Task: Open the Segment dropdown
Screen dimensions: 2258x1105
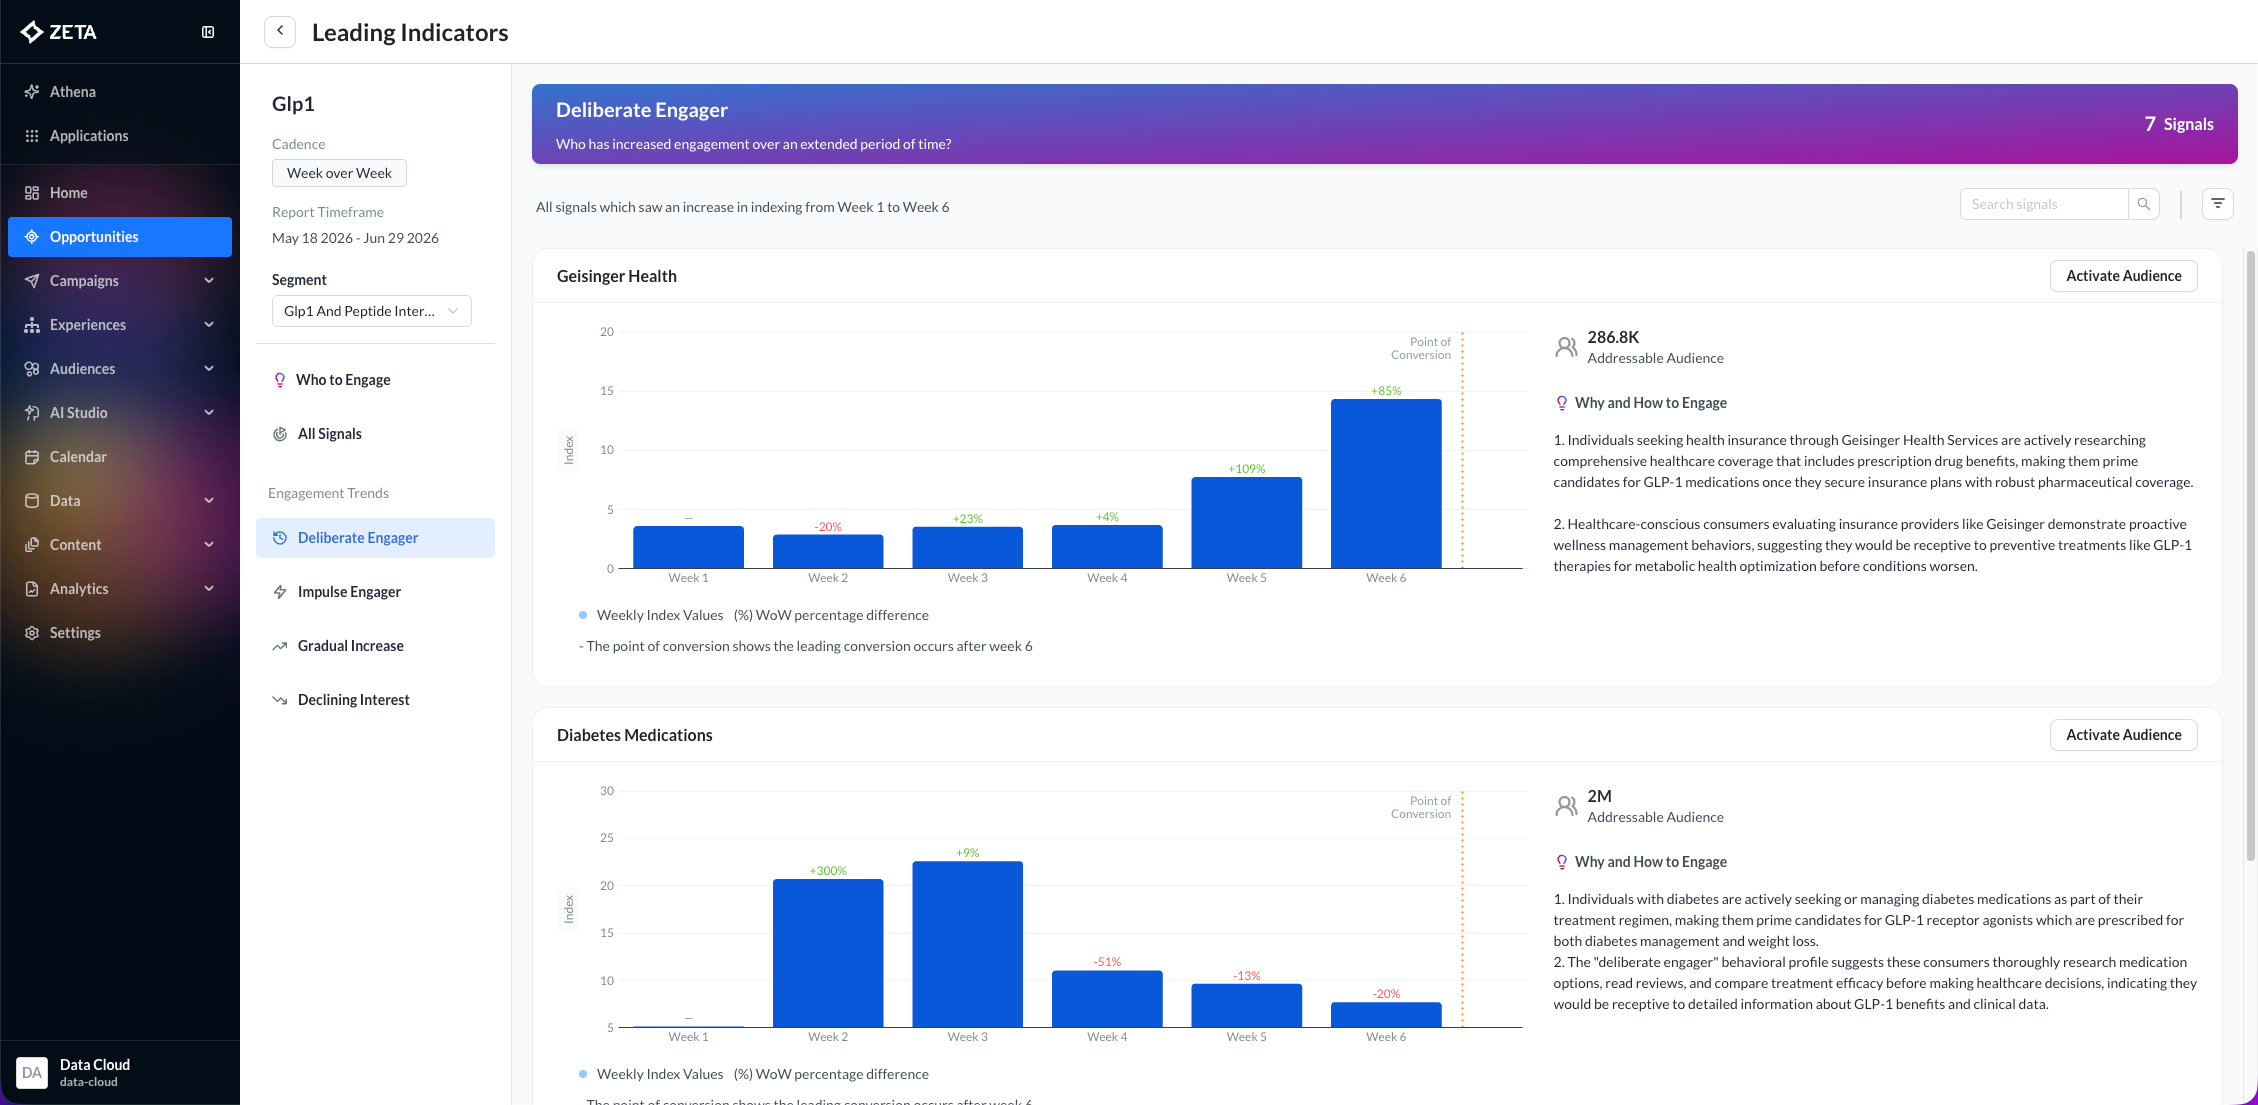Action: tap(371, 311)
